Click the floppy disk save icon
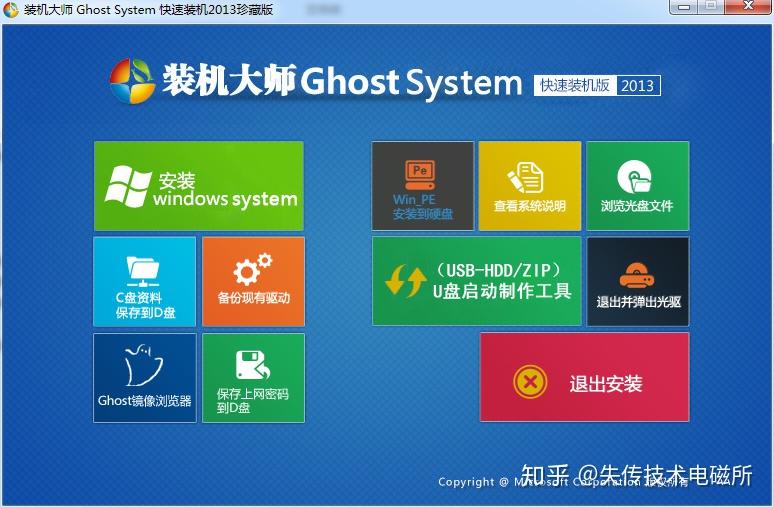The width and height of the screenshot is (774, 508). tap(252, 364)
